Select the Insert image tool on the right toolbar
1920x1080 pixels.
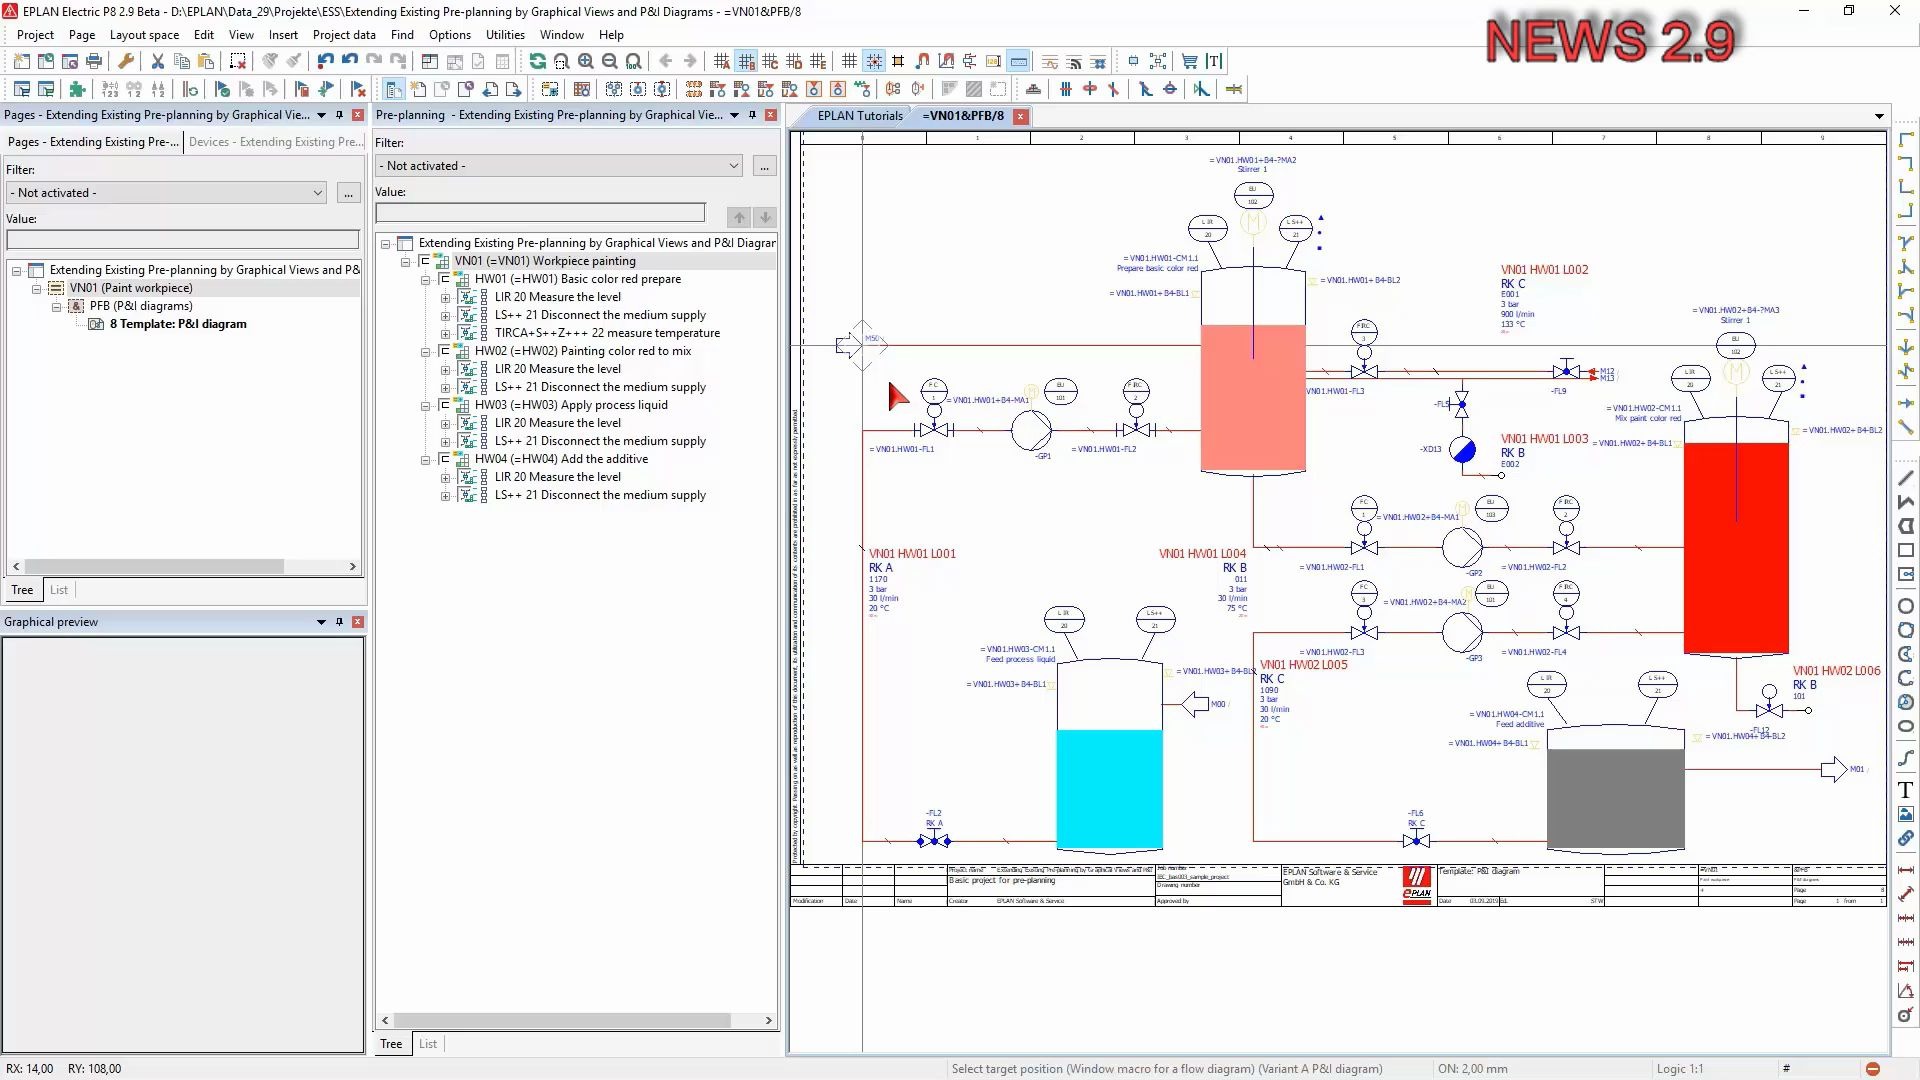[1906, 814]
